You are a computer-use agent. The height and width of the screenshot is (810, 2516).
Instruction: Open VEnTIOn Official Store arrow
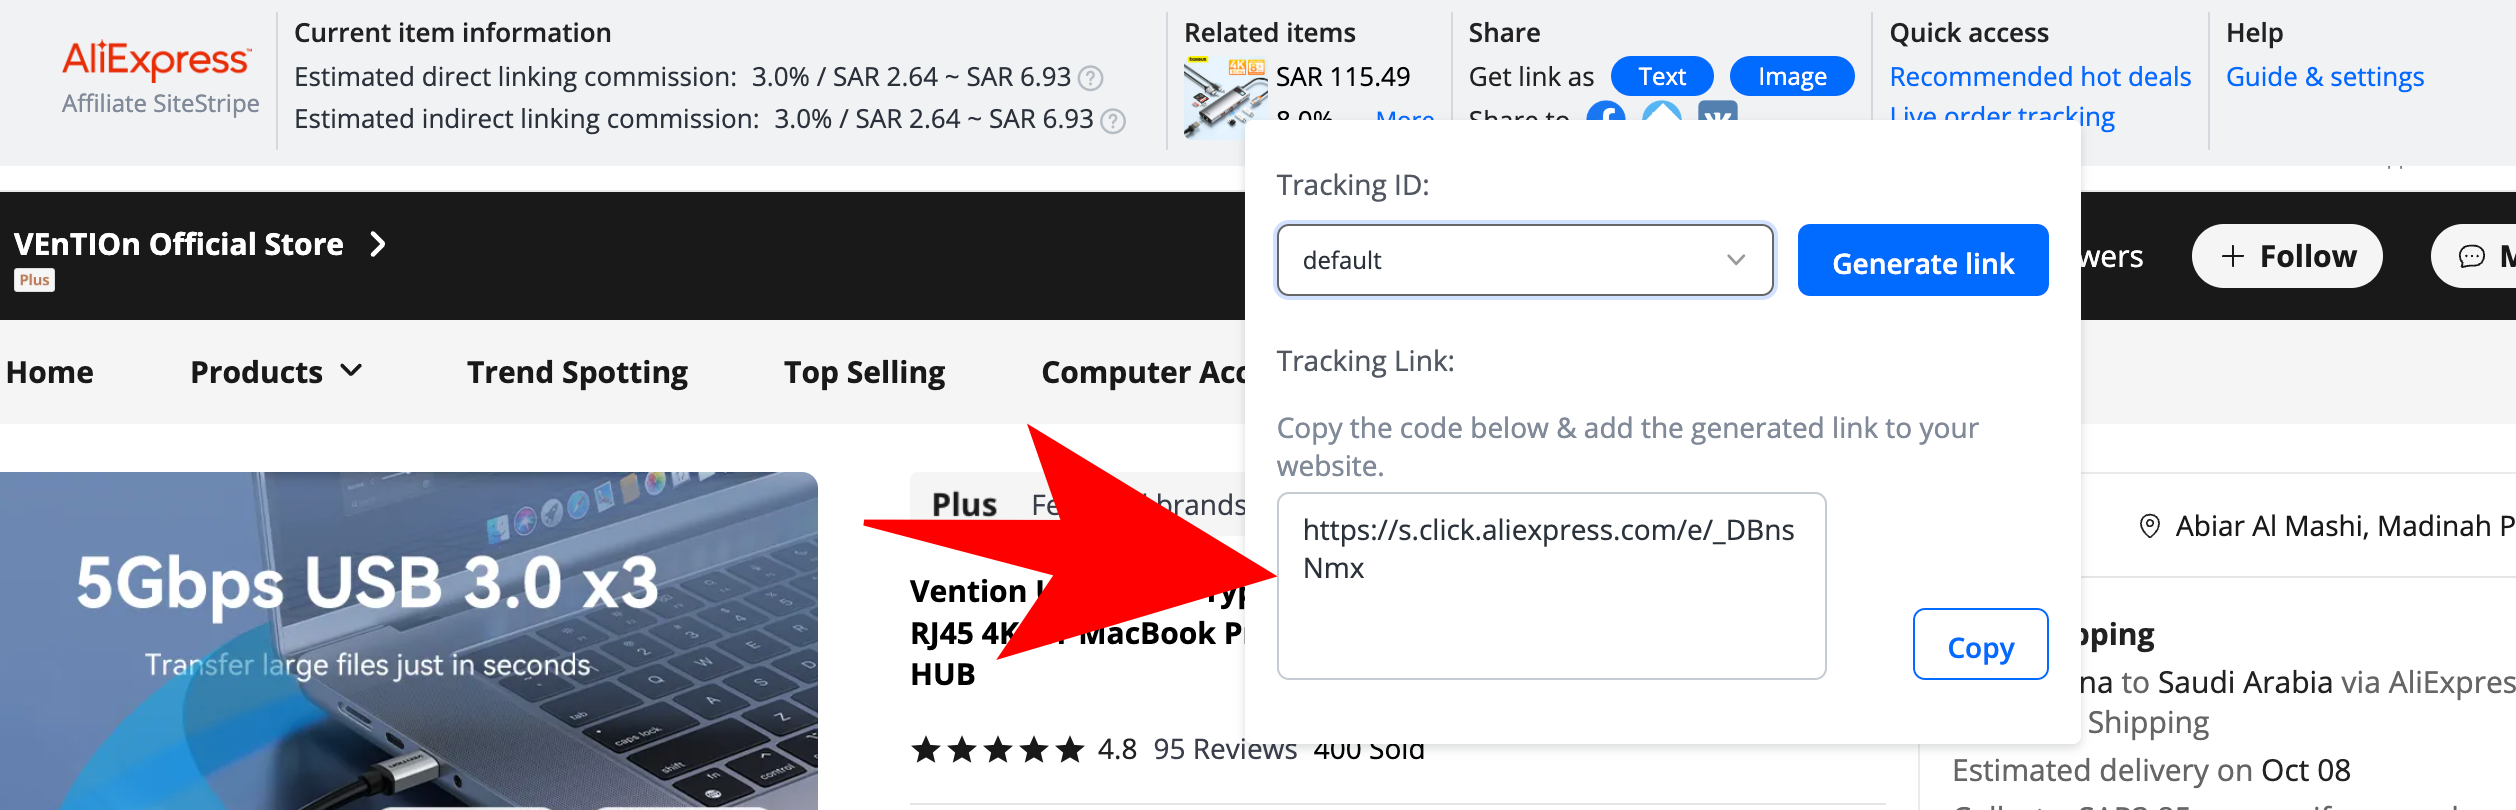coord(378,244)
